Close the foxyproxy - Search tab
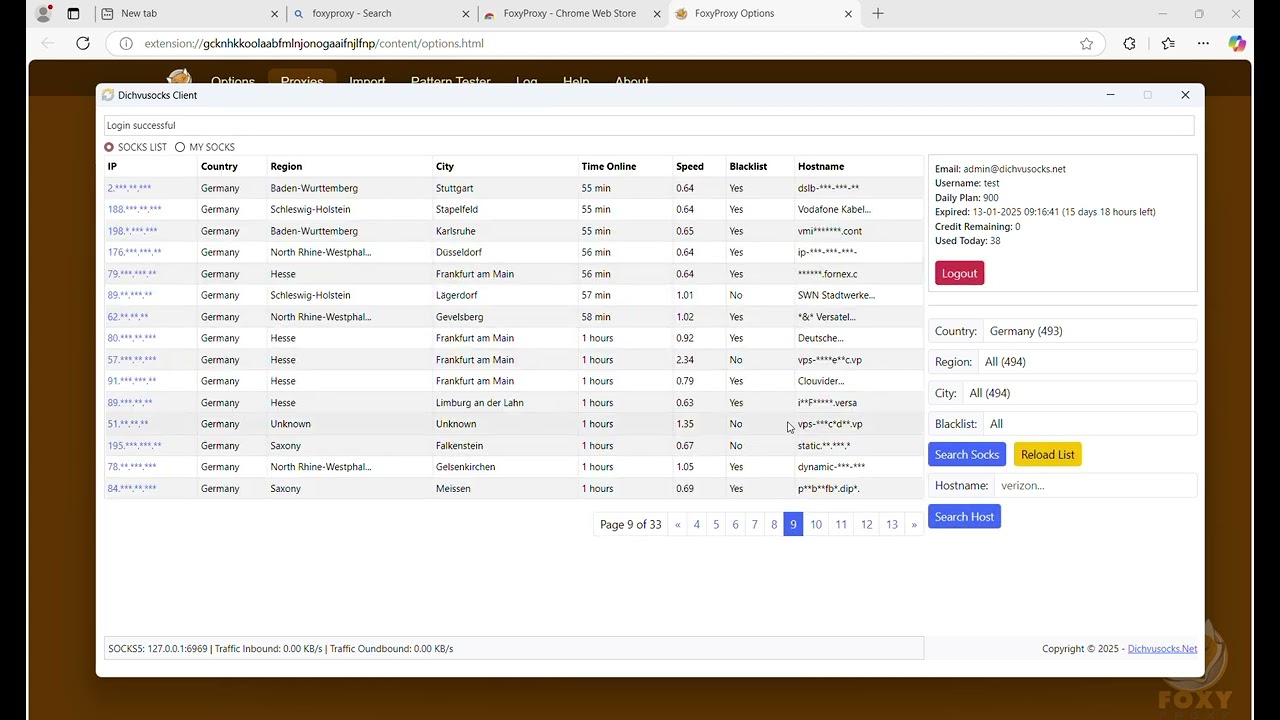The height and width of the screenshot is (720, 1280). click(x=466, y=14)
